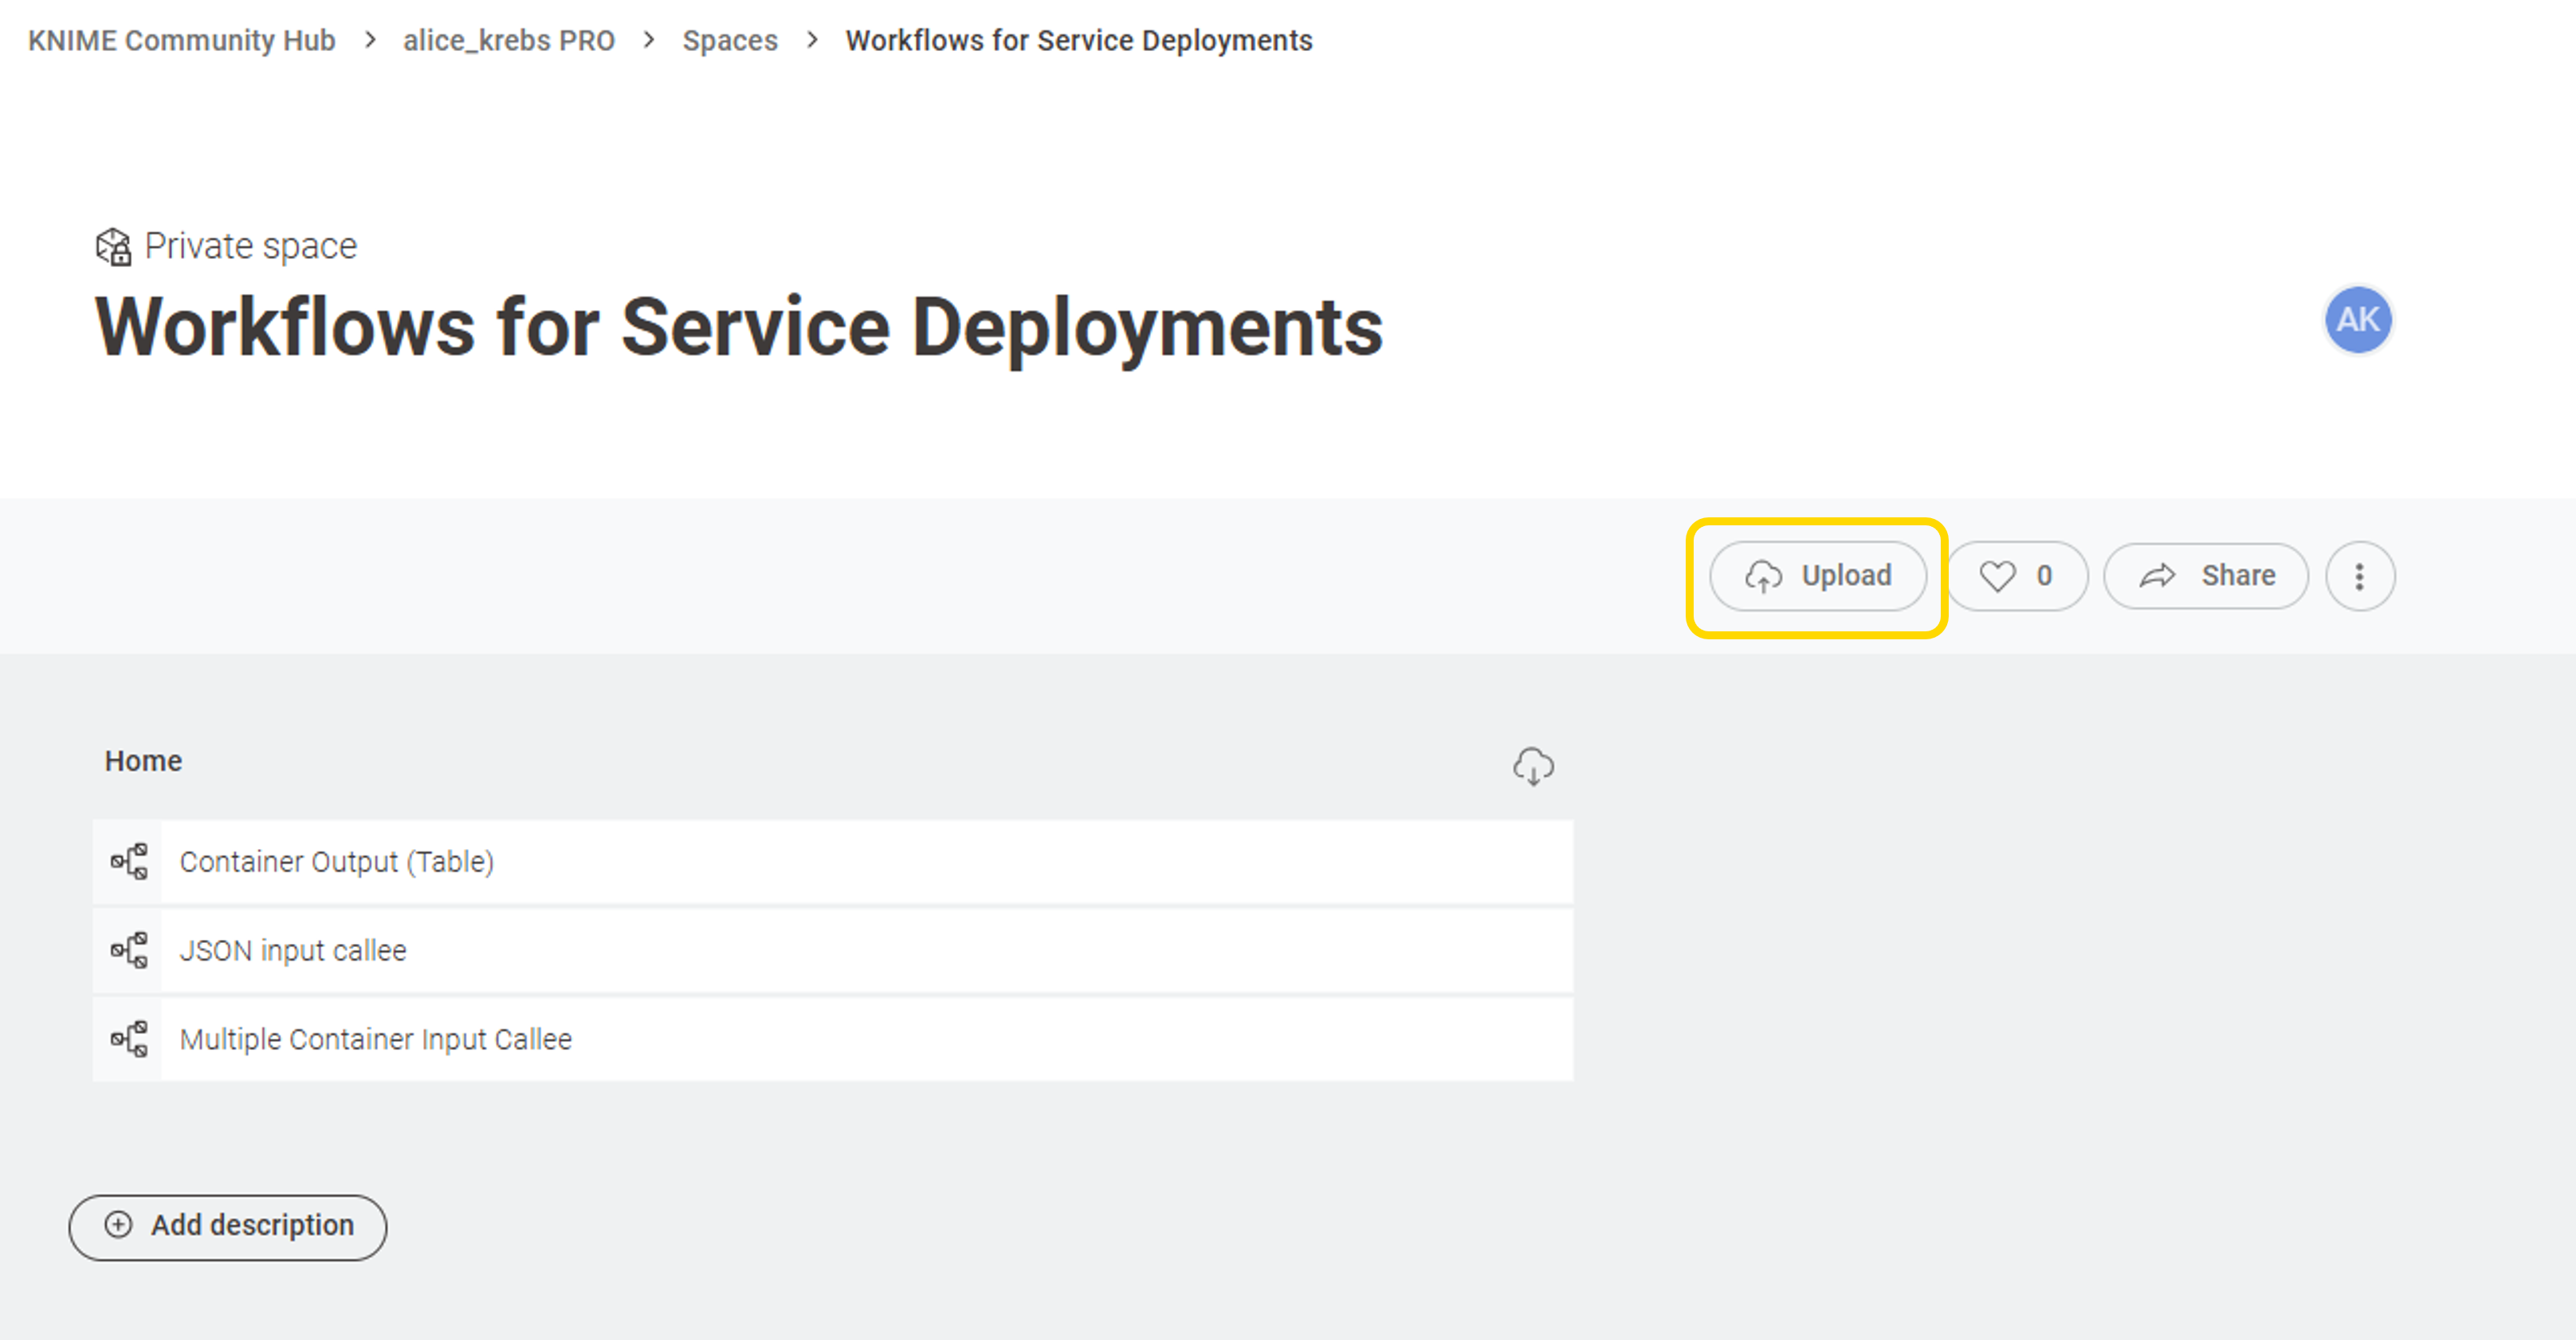This screenshot has width=2576, height=1340.
Task: Click the Home folder label
Action: point(143,761)
